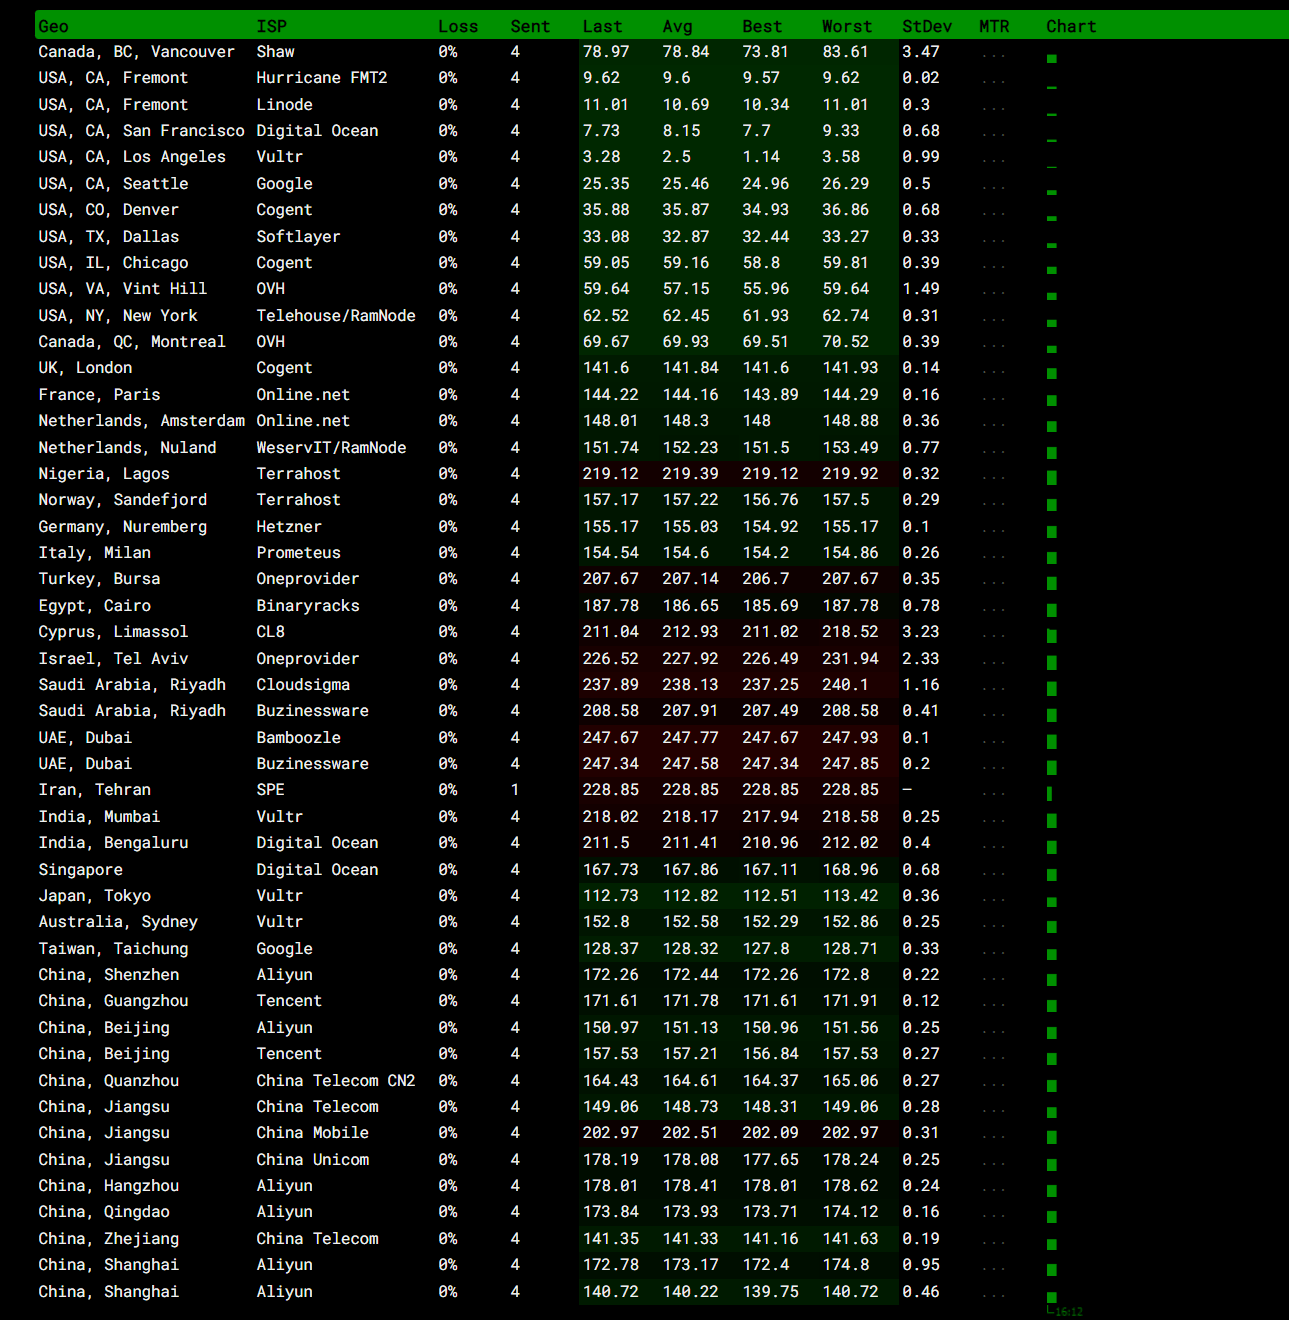Click 'USA, CA, Los Angeles' location

coord(132,157)
